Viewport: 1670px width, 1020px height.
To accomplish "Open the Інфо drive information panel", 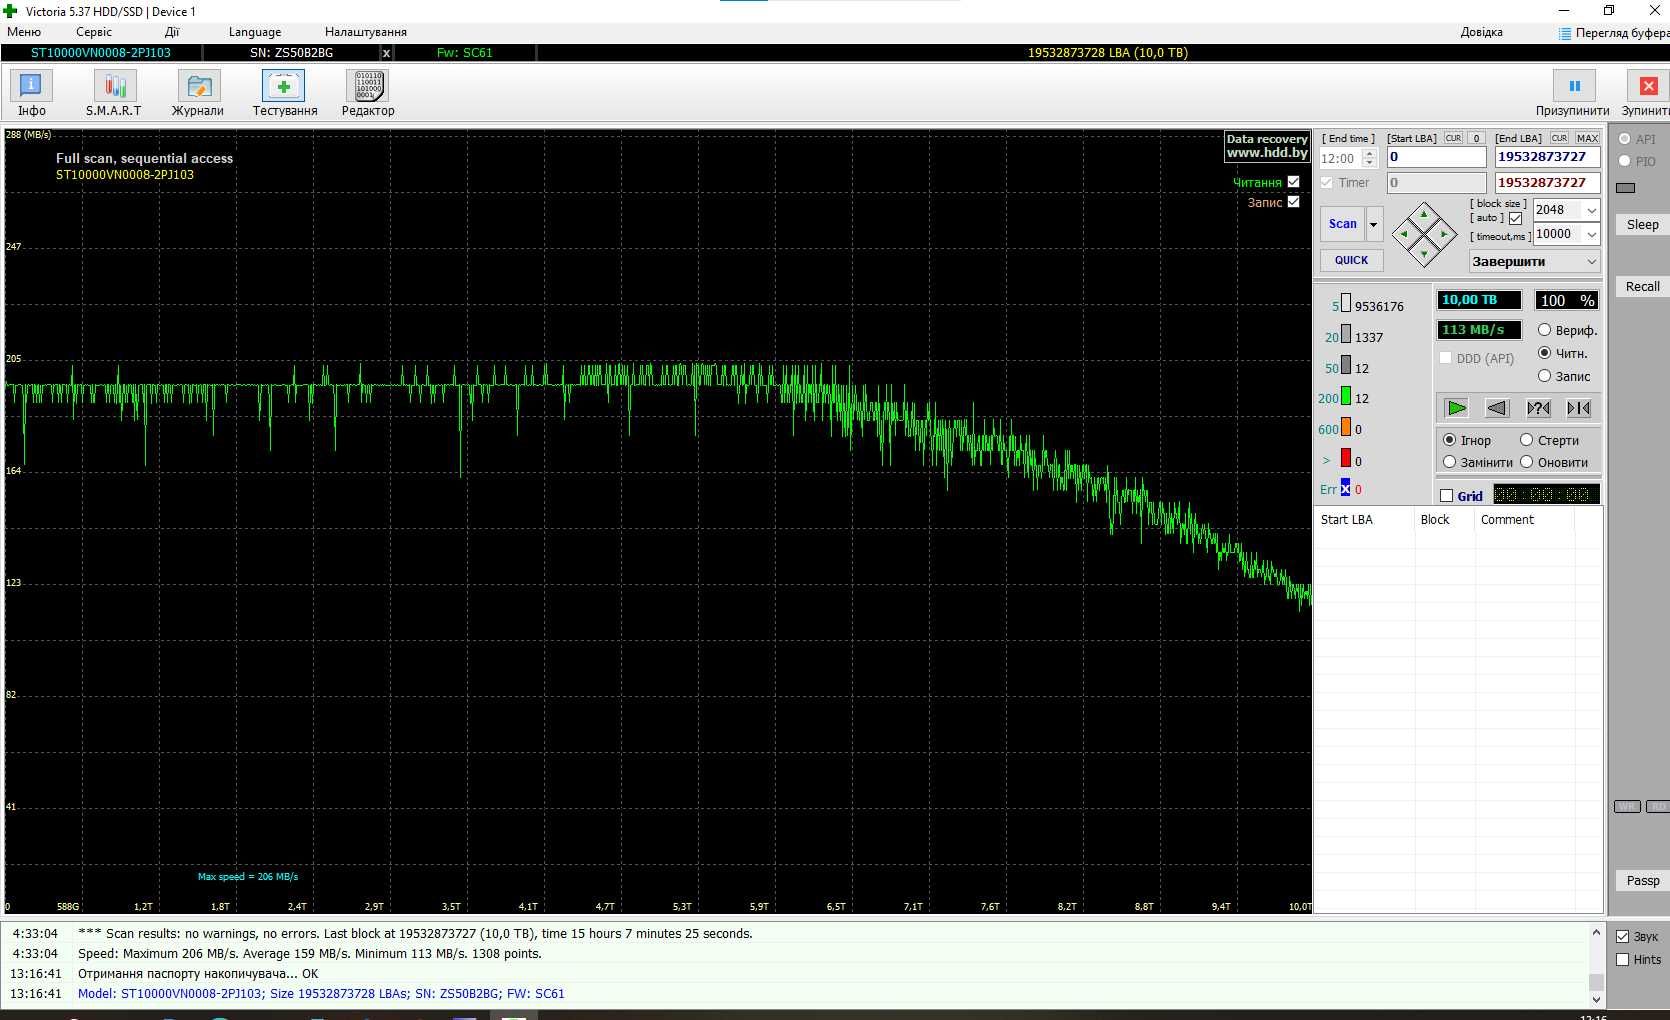I will click(31, 93).
